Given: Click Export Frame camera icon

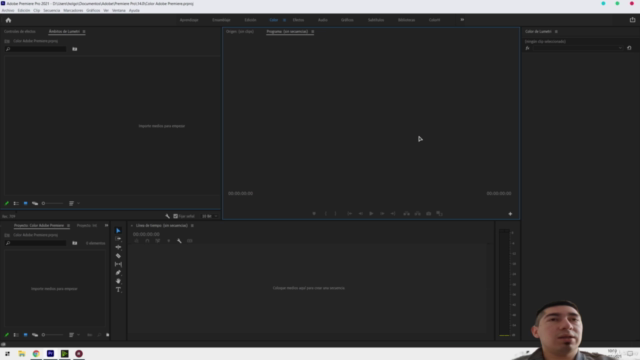Looking at the screenshot, I should (x=429, y=213).
